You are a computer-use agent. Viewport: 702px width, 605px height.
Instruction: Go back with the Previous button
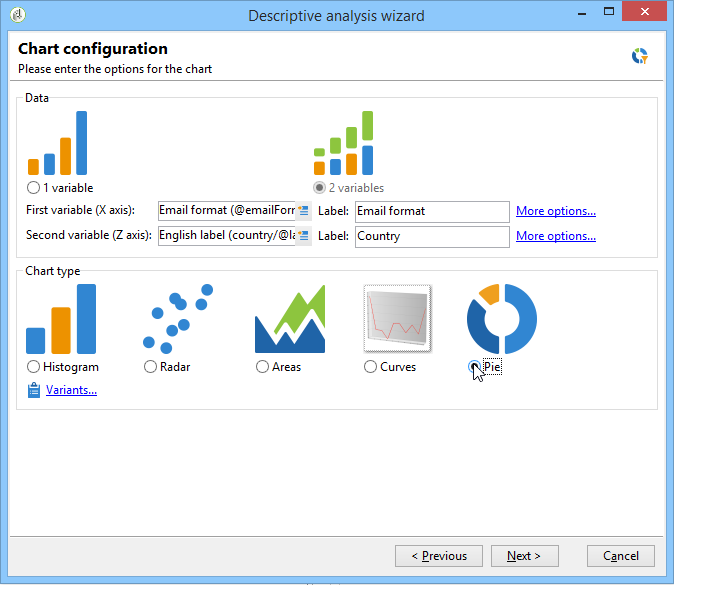tap(439, 556)
